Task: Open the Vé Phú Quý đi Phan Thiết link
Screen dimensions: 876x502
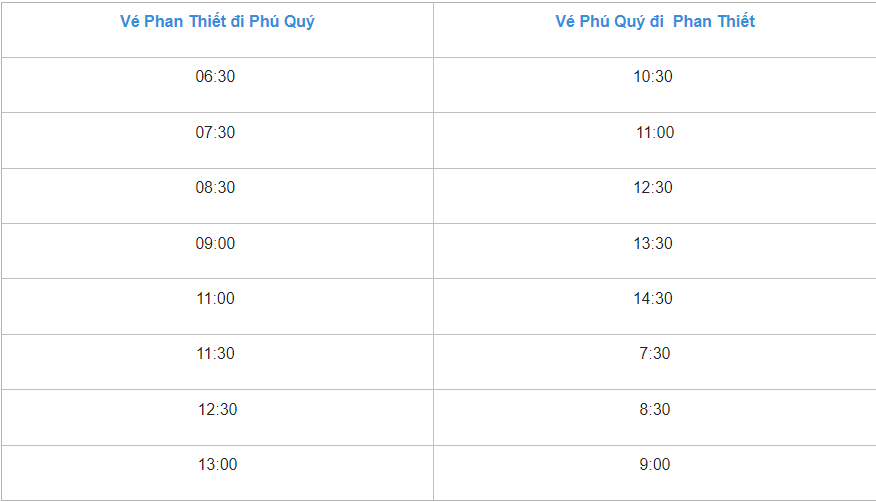Action: [x=655, y=22]
